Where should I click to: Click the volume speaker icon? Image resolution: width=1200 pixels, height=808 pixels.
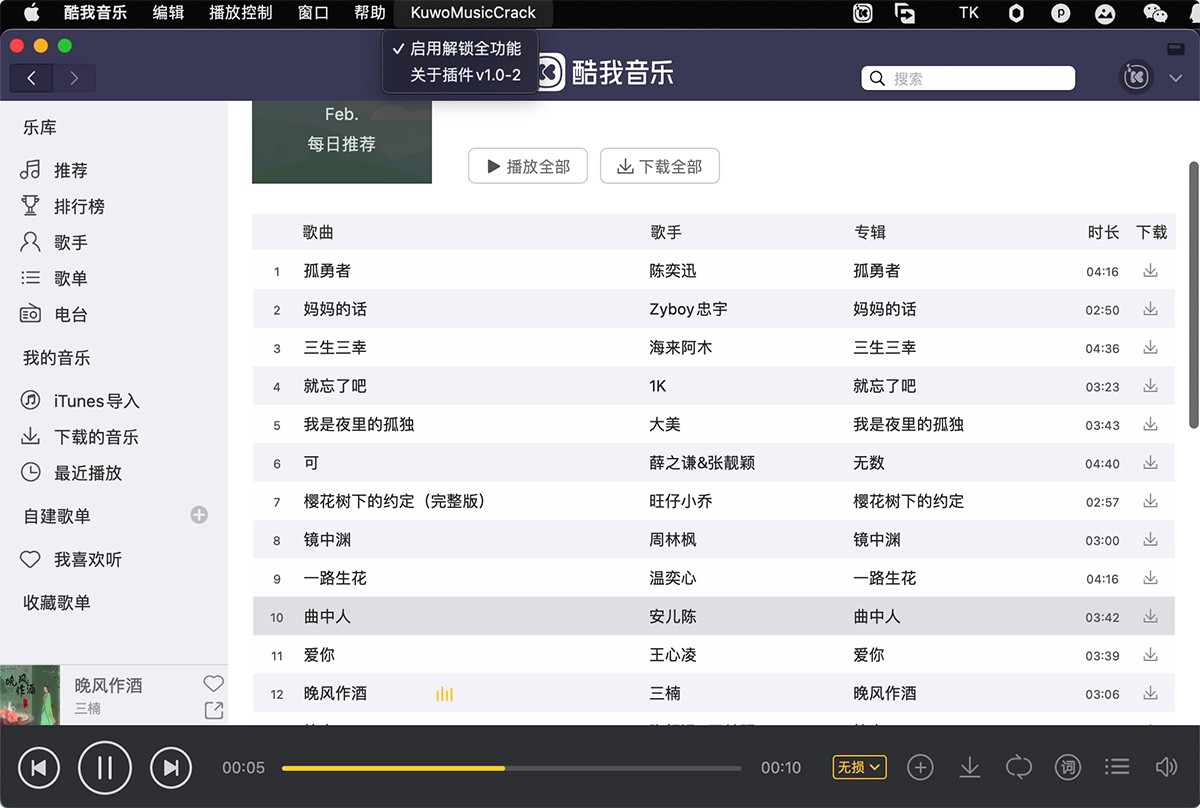1166,767
